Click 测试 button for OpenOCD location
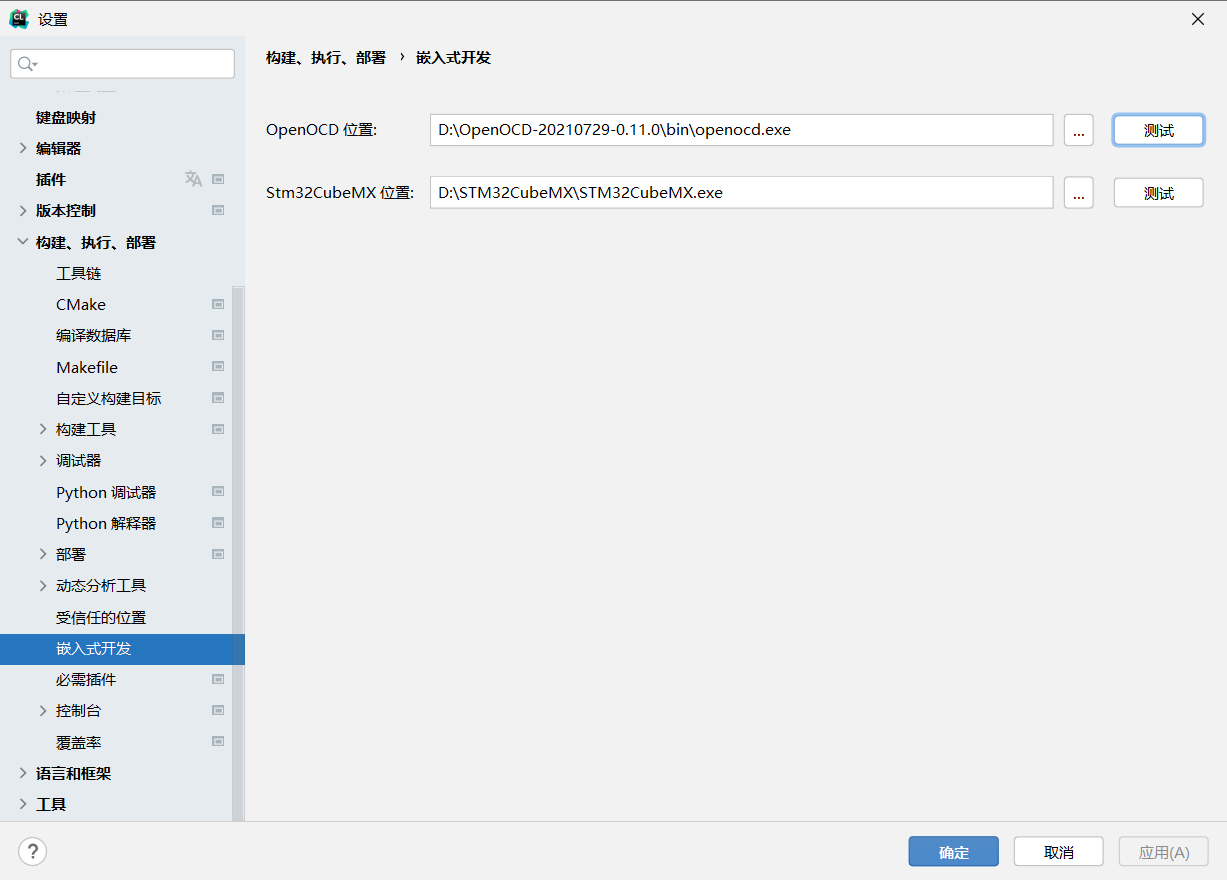The image size is (1227, 880). (1158, 130)
